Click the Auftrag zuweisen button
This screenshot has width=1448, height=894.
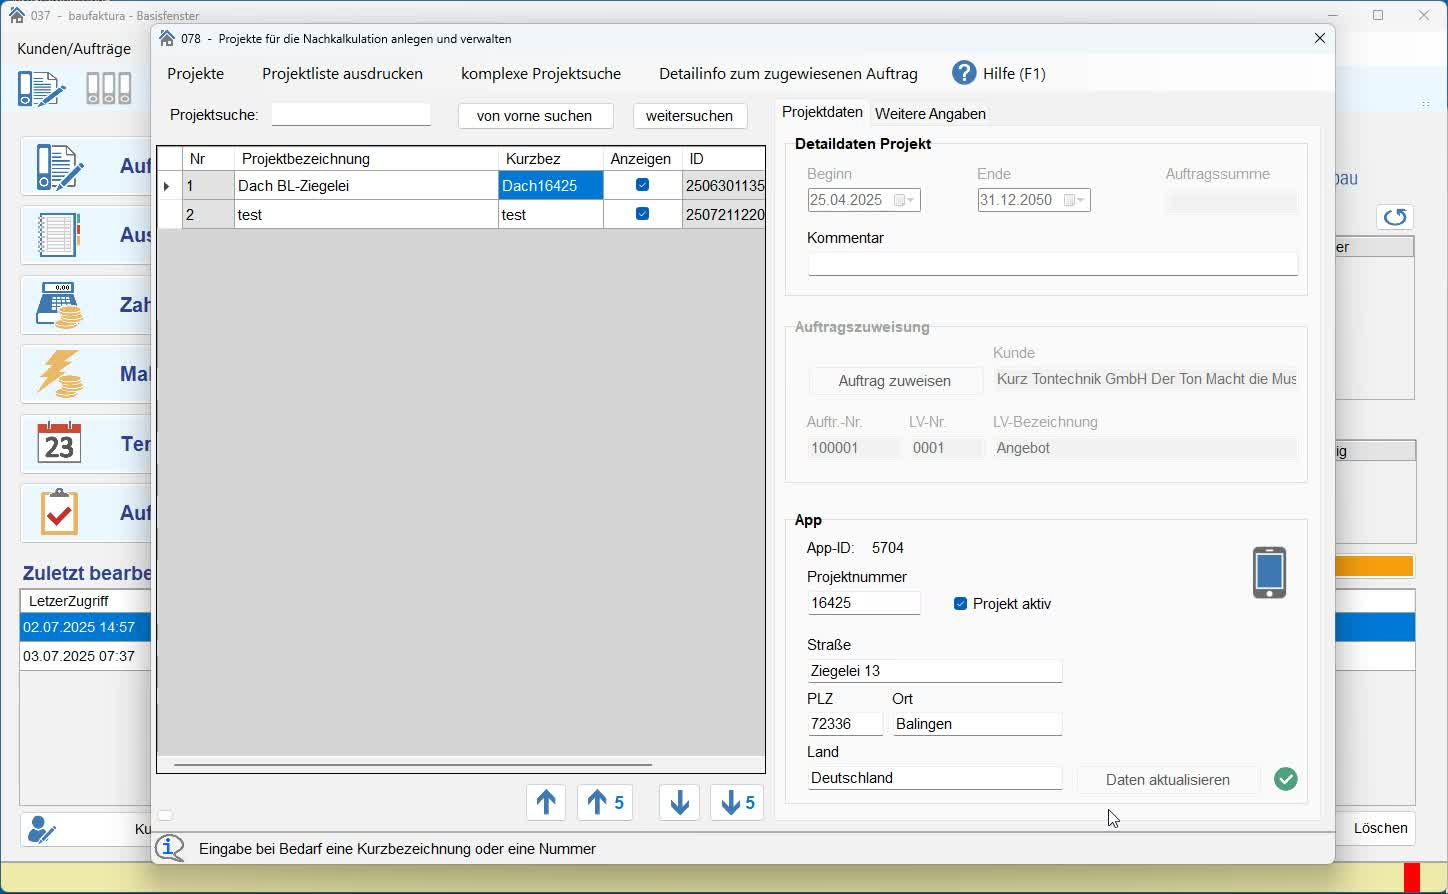point(895,381)
